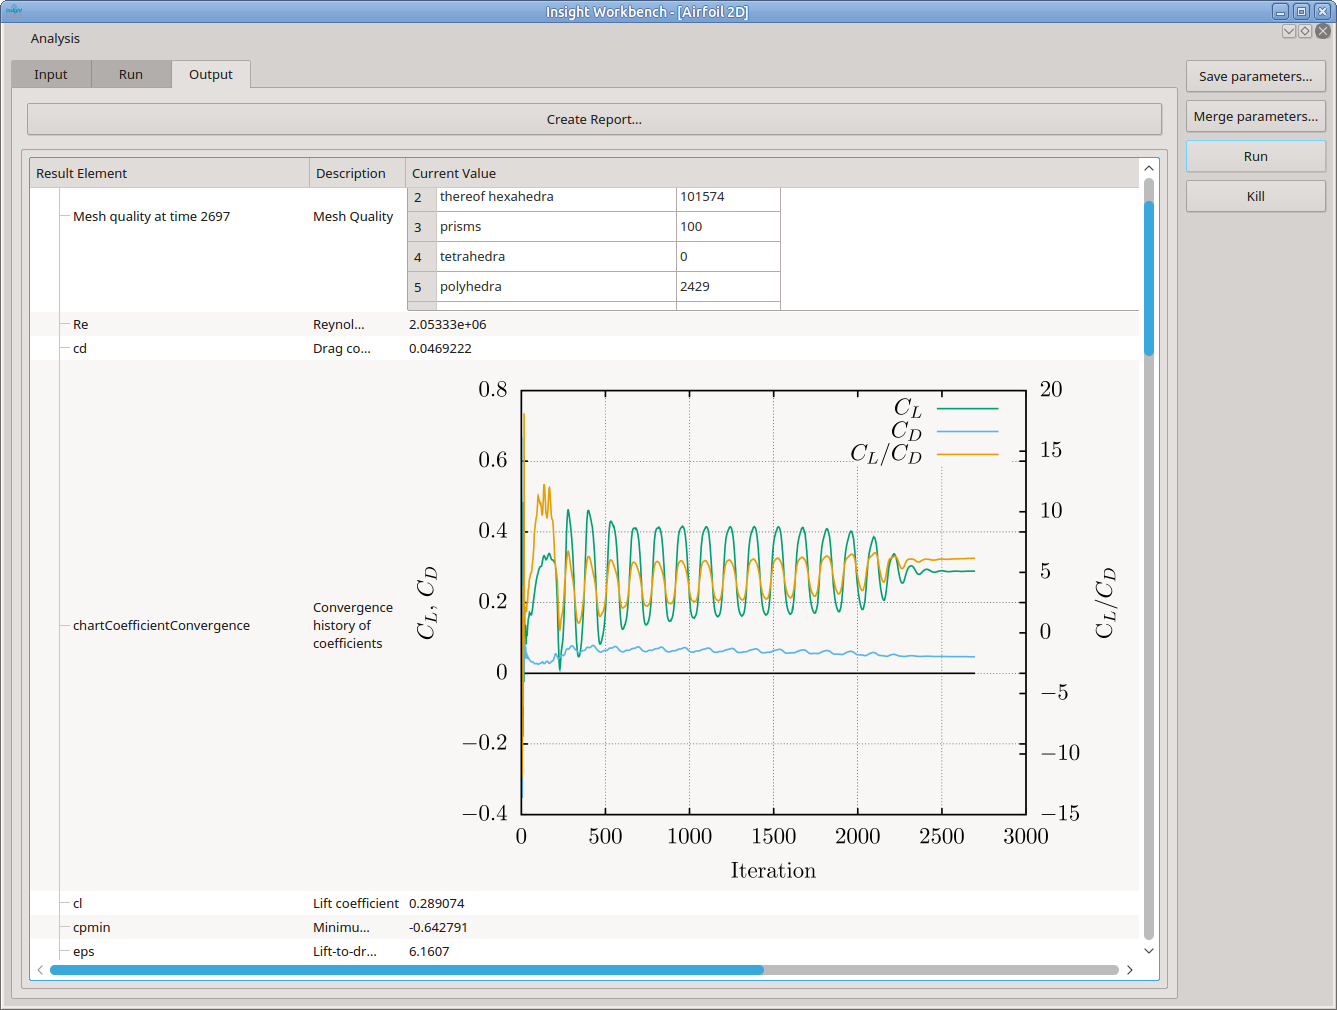
Task: Click the results list scroll-down arrow
Action: 1149,951
